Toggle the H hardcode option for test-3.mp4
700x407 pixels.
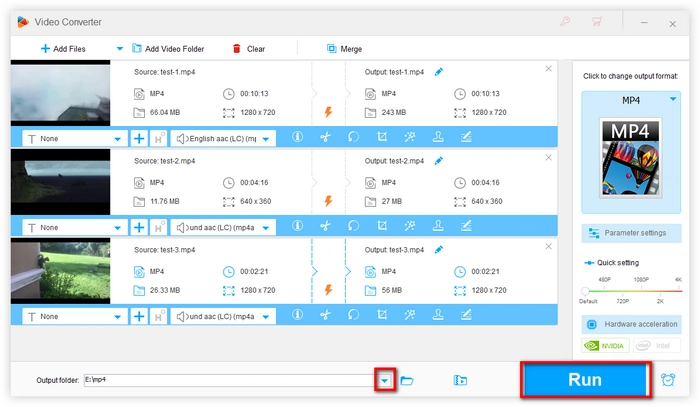pos(159,316)
